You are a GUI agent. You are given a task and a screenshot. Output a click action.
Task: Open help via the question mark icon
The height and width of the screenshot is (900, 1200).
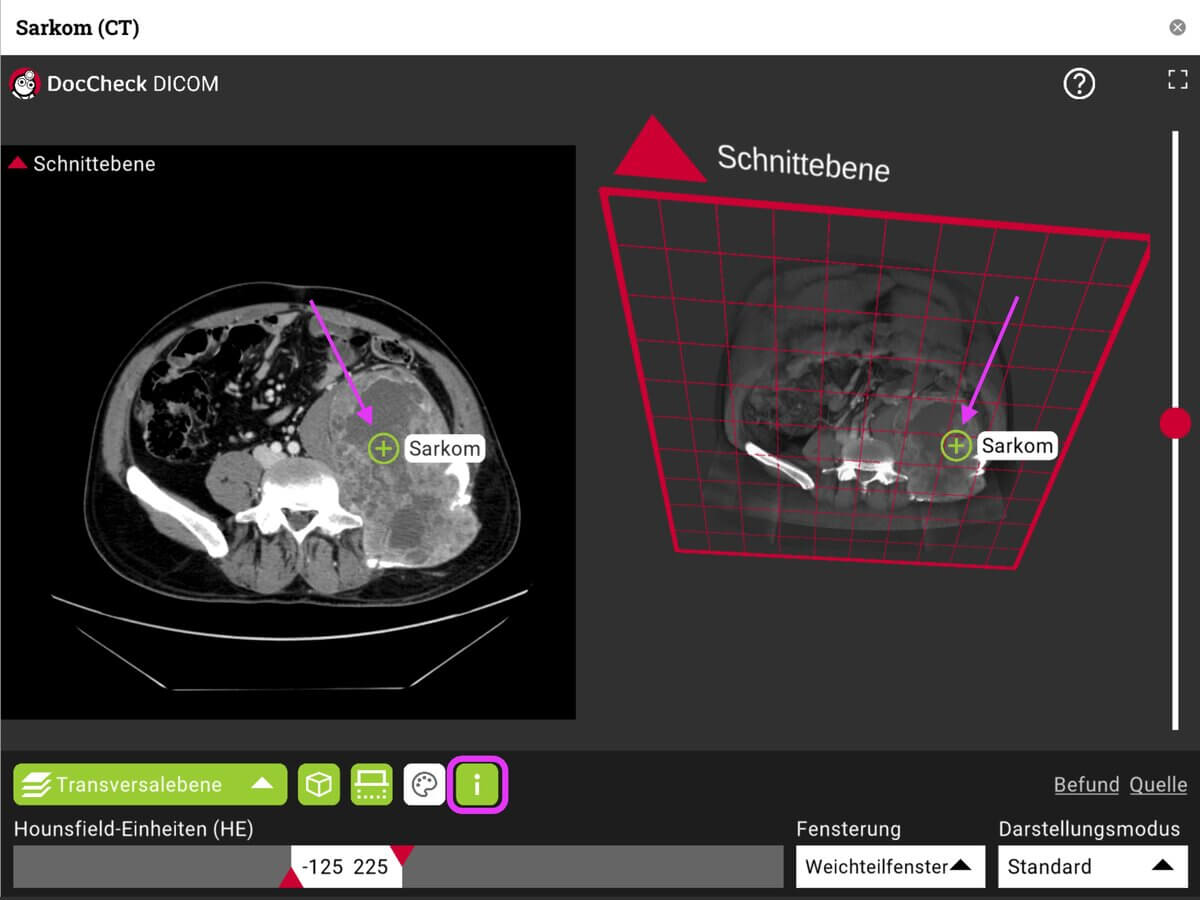(x=1079, y=84)
